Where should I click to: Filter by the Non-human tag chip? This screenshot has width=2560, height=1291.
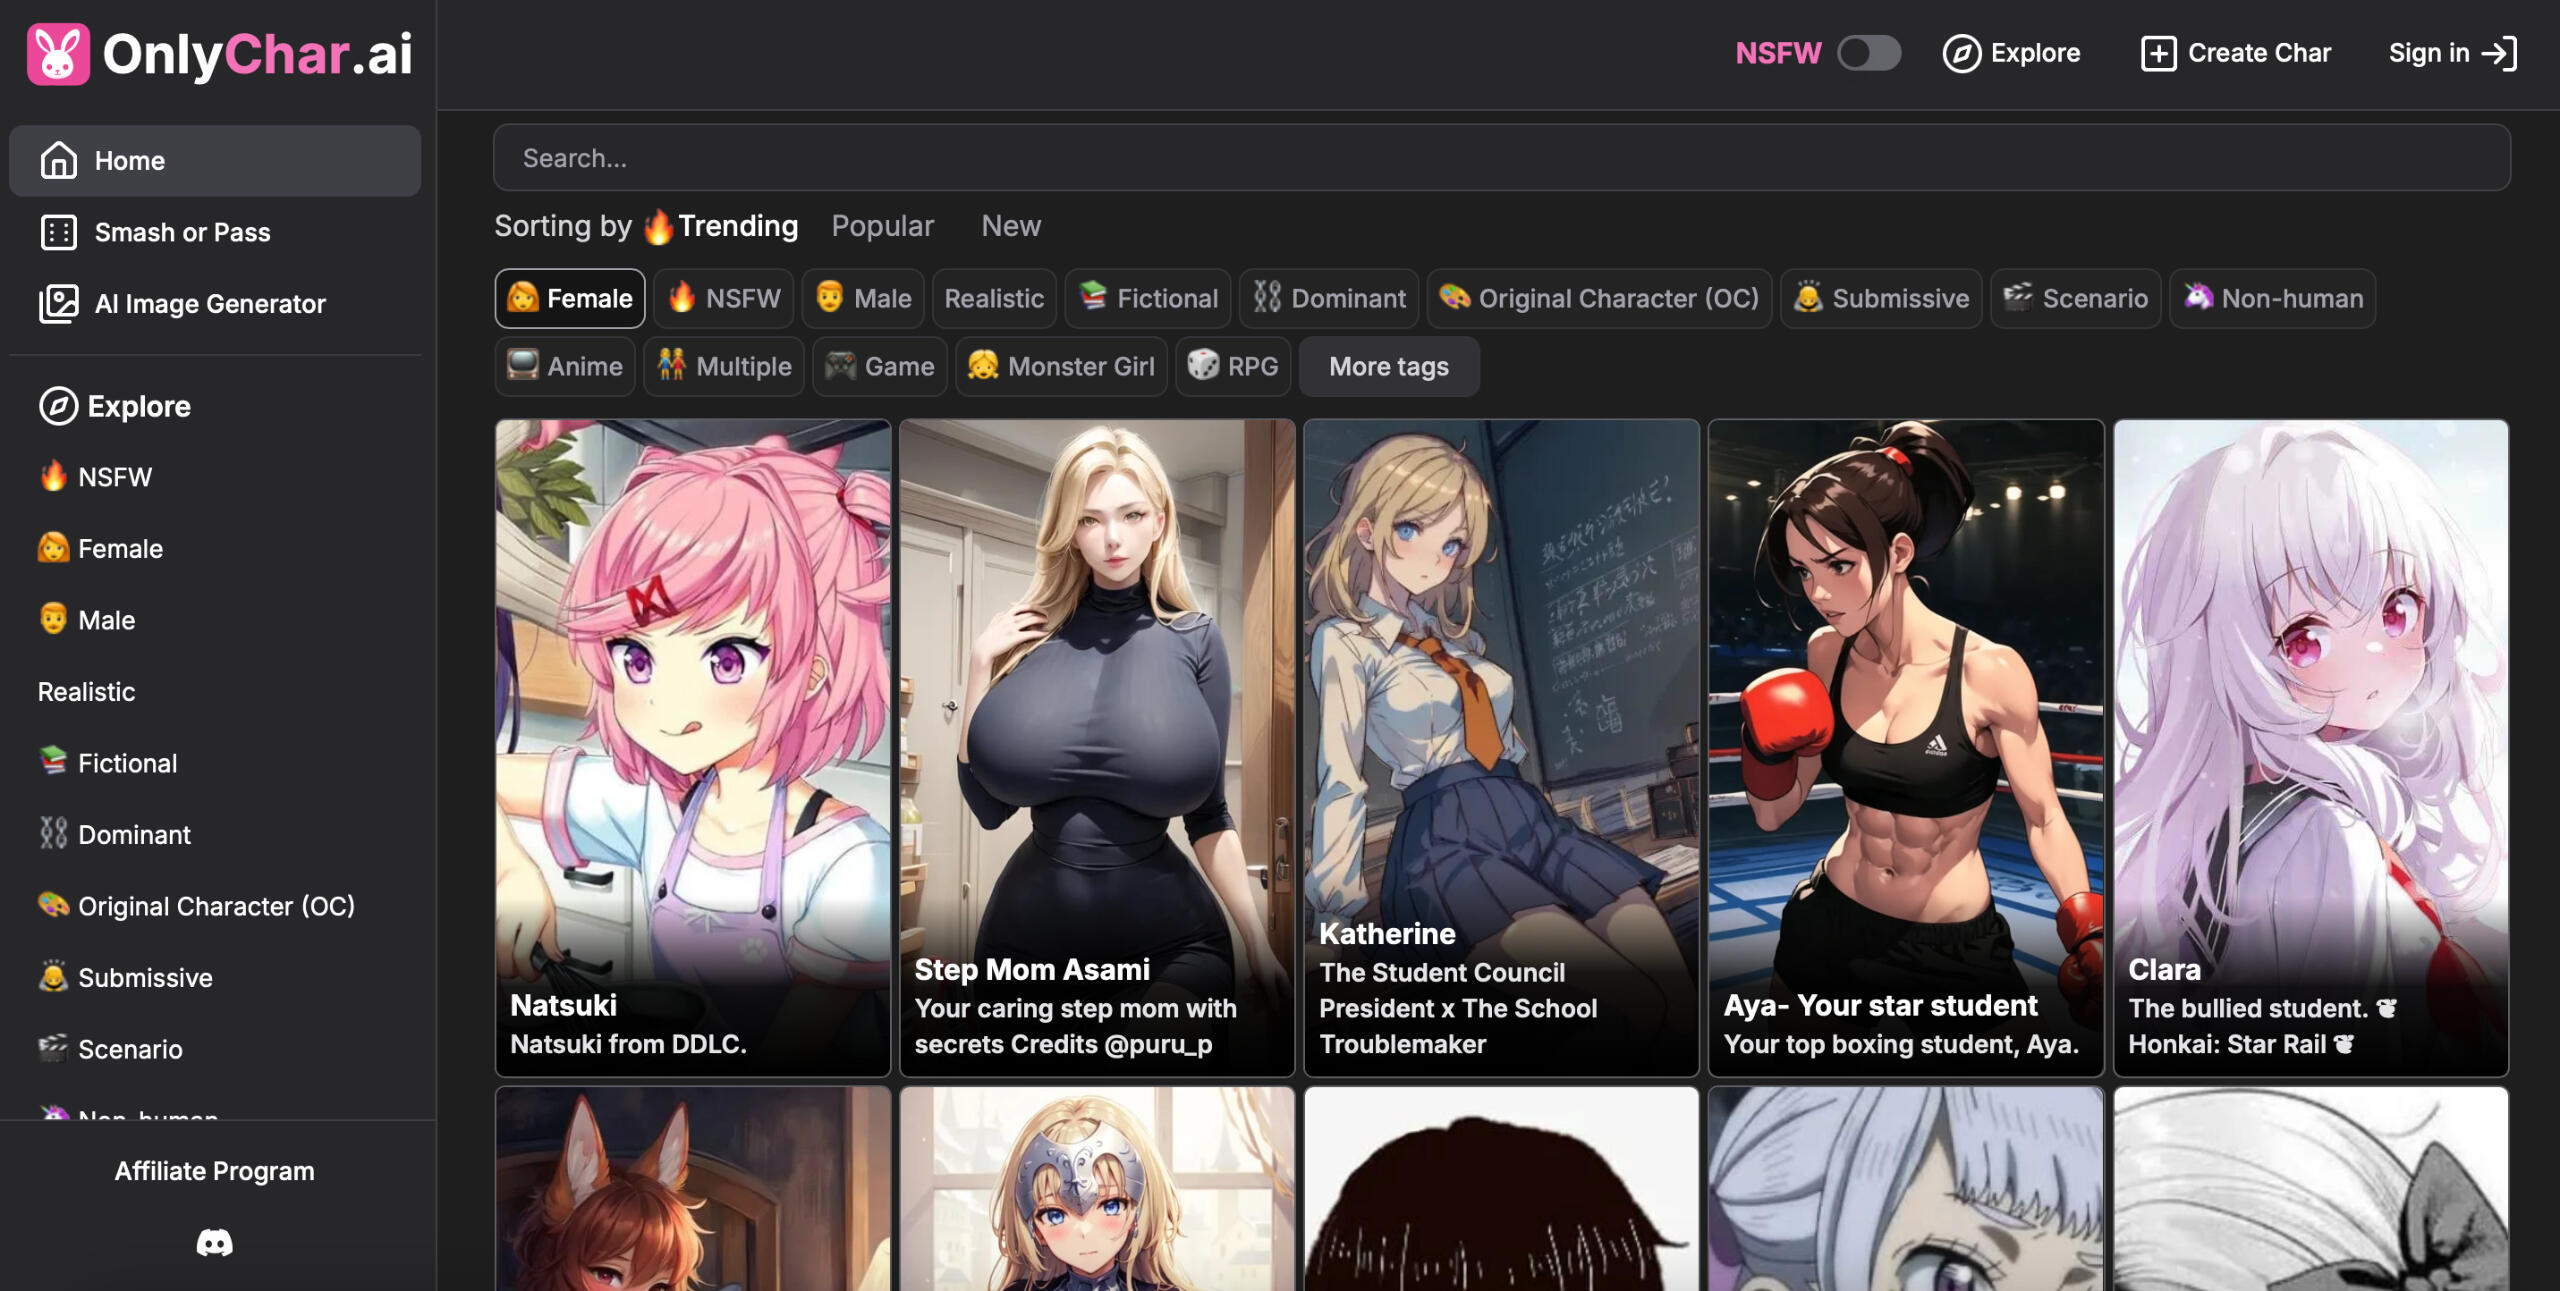2273,298
